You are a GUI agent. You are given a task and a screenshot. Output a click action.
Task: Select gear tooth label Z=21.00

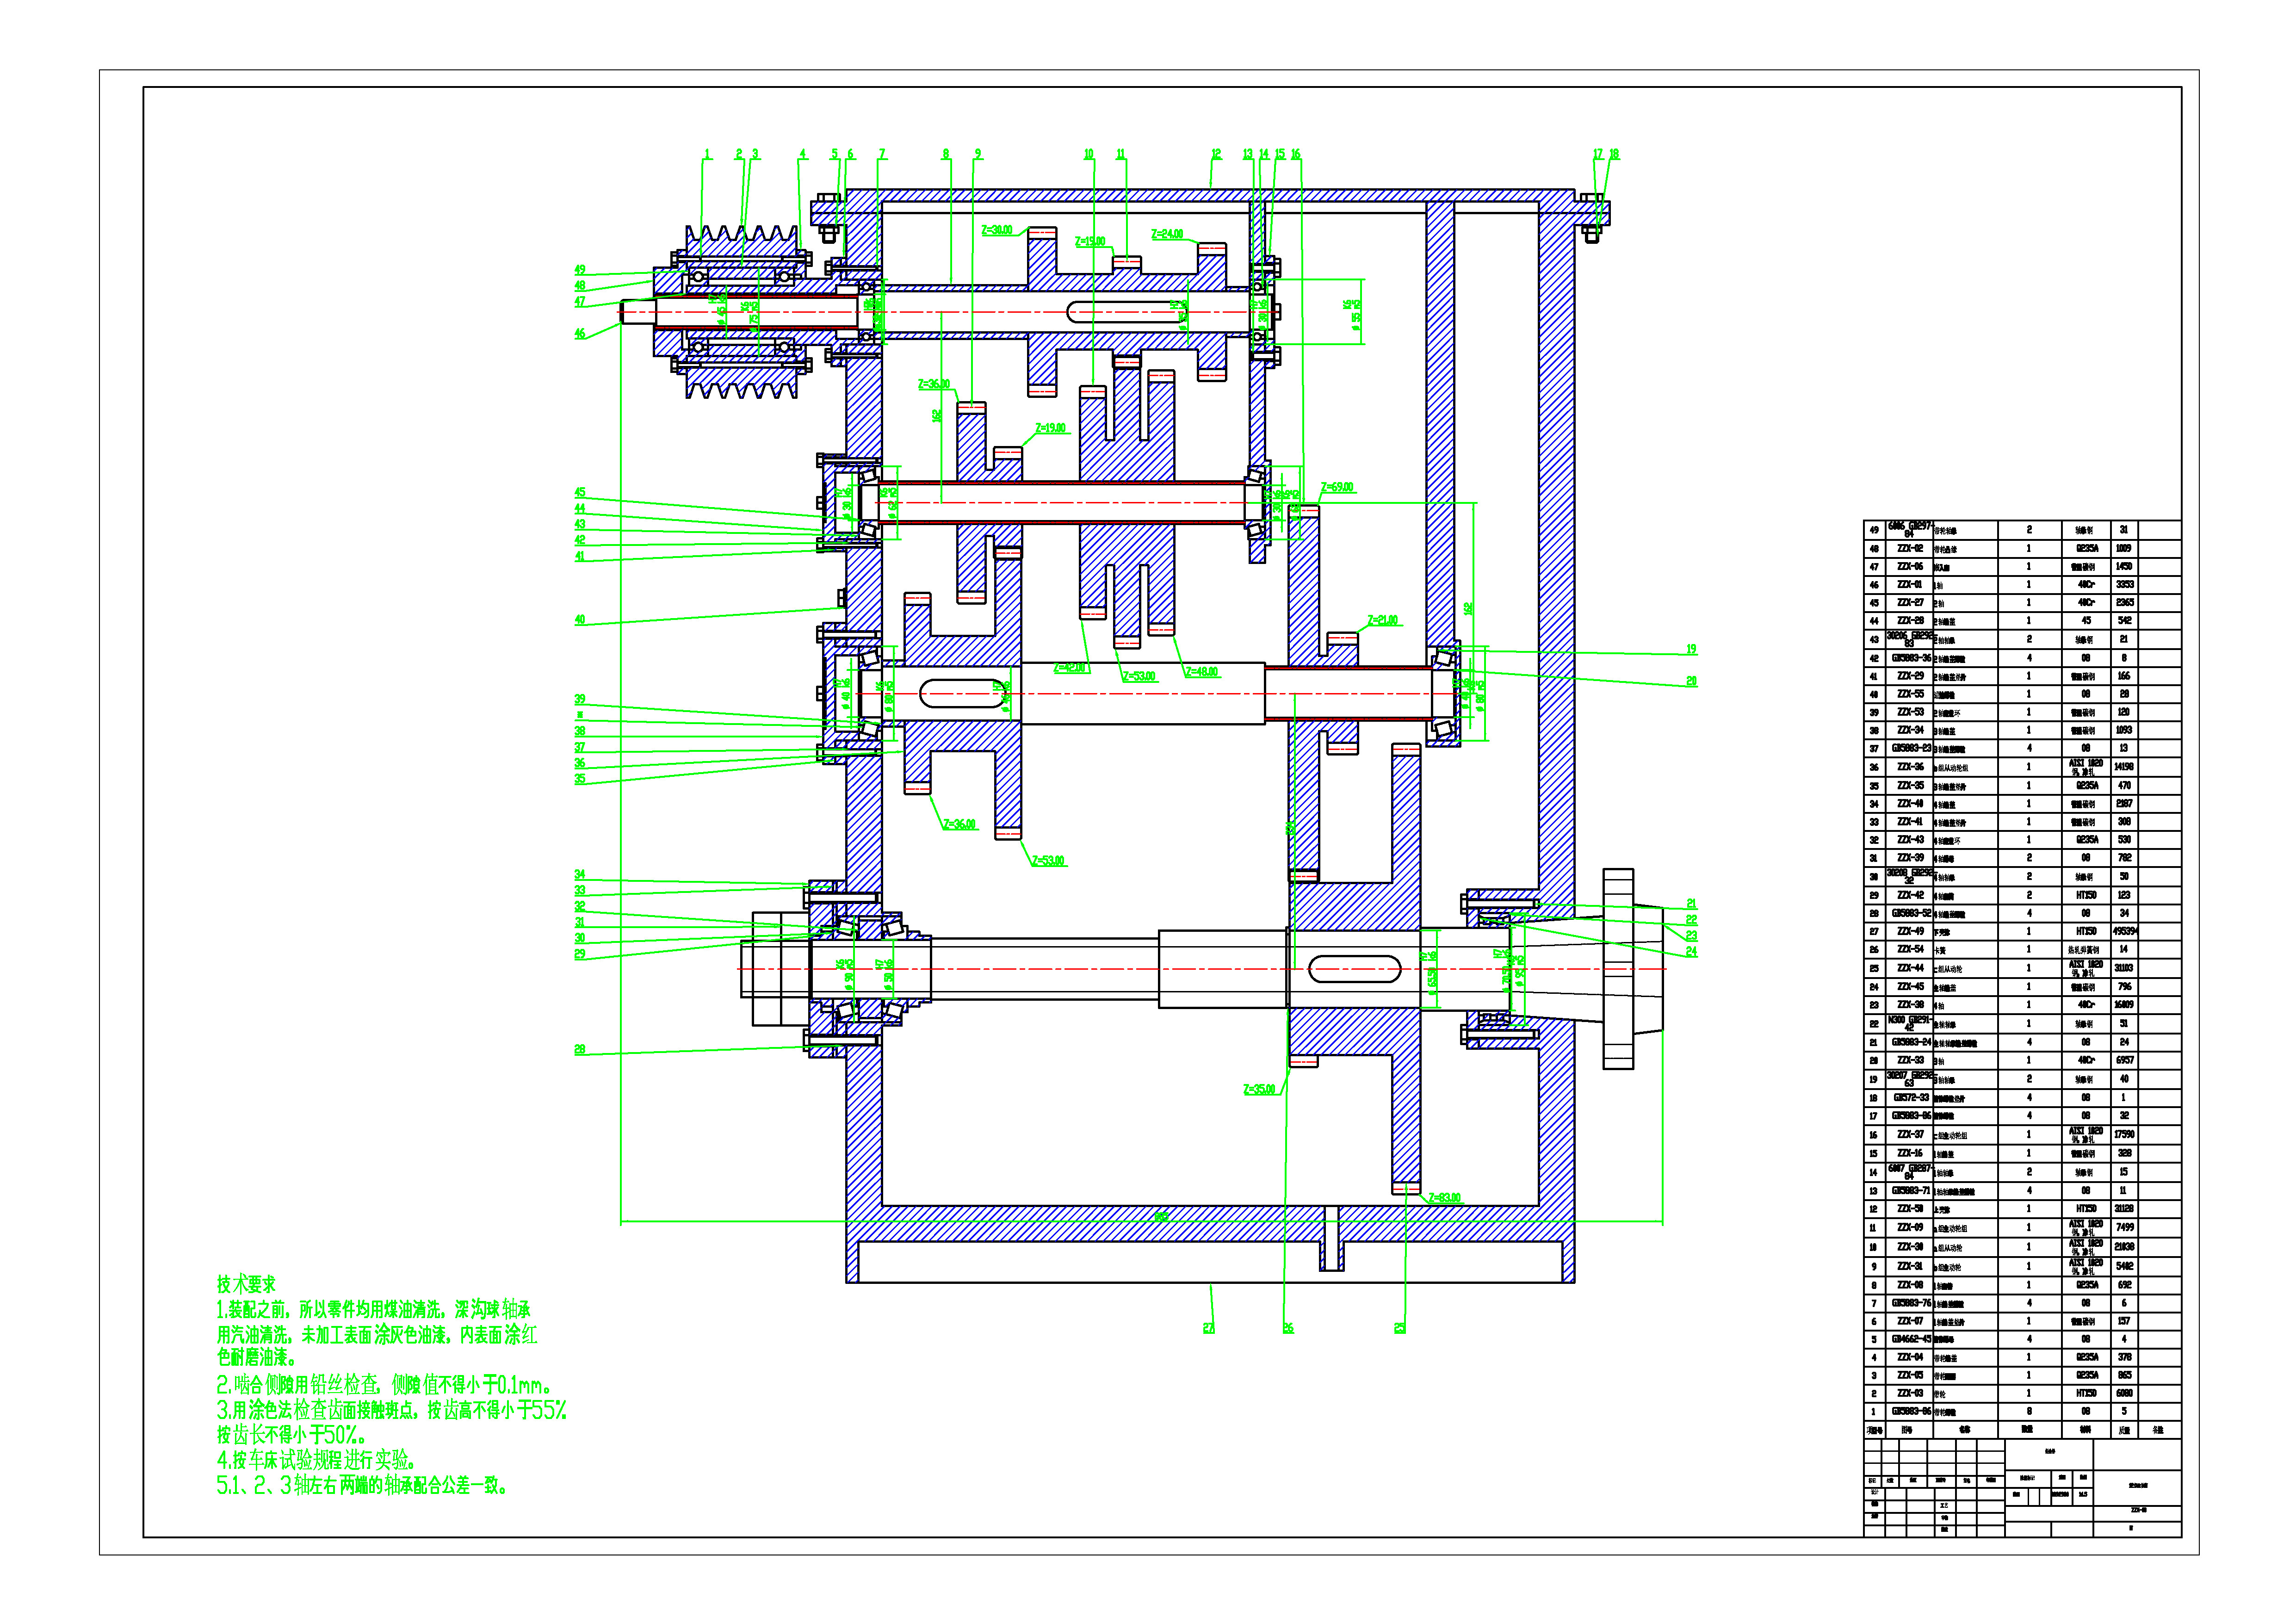tap(1382, 620)
